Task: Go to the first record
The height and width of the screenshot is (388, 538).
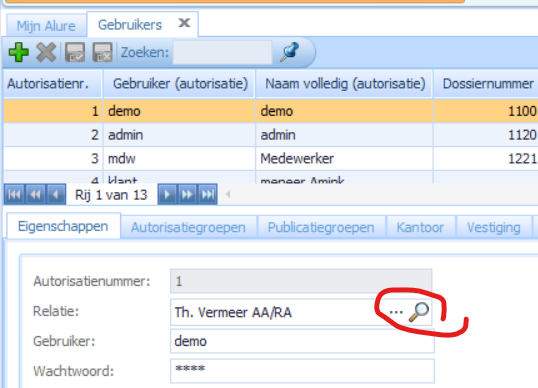Action: point(14,195)
